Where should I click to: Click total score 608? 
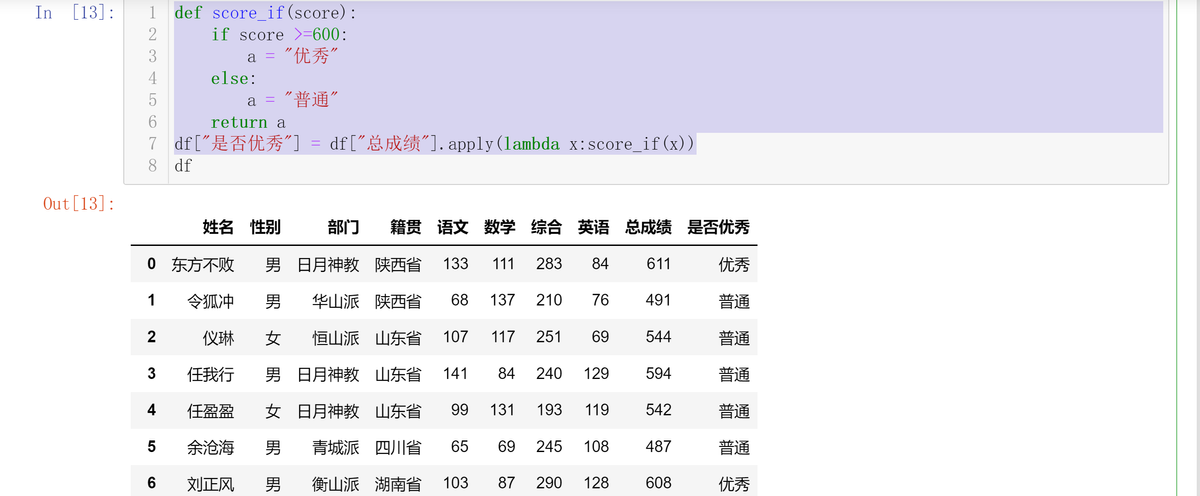coord(659,483)
